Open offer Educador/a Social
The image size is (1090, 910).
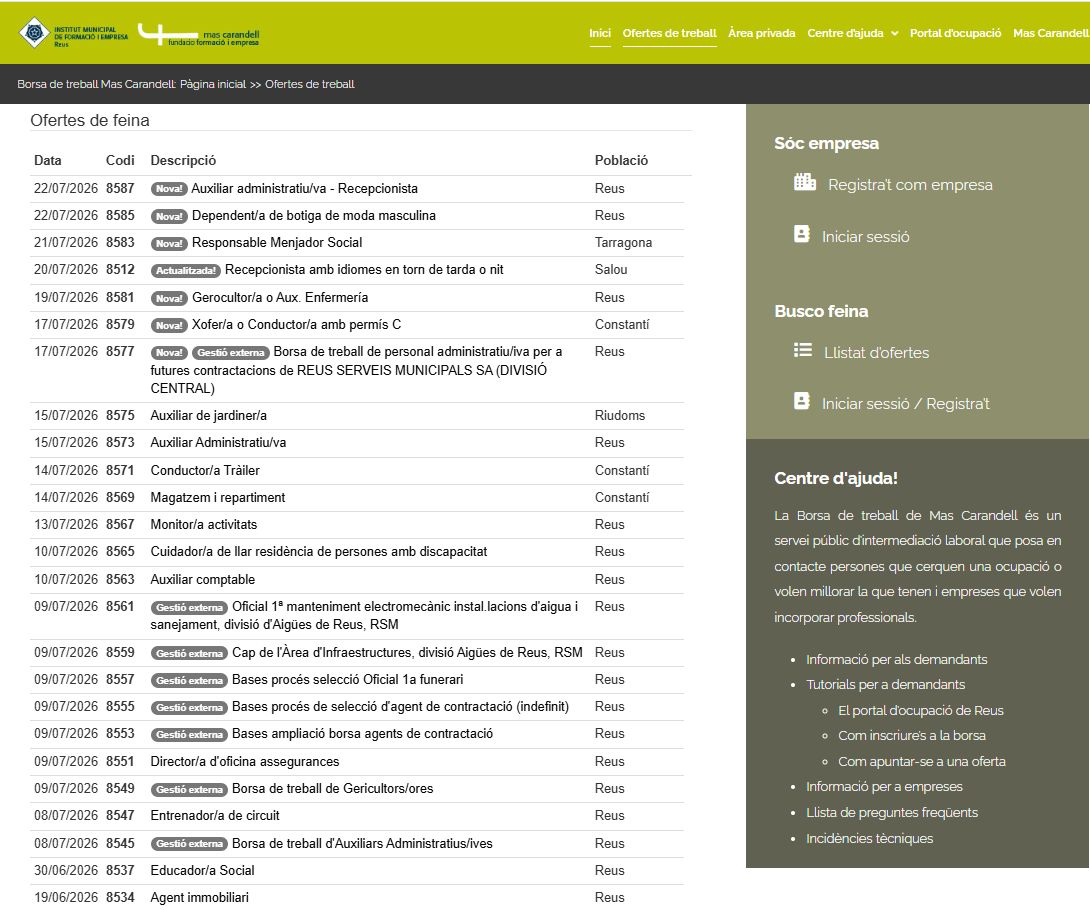click(202, 870)
